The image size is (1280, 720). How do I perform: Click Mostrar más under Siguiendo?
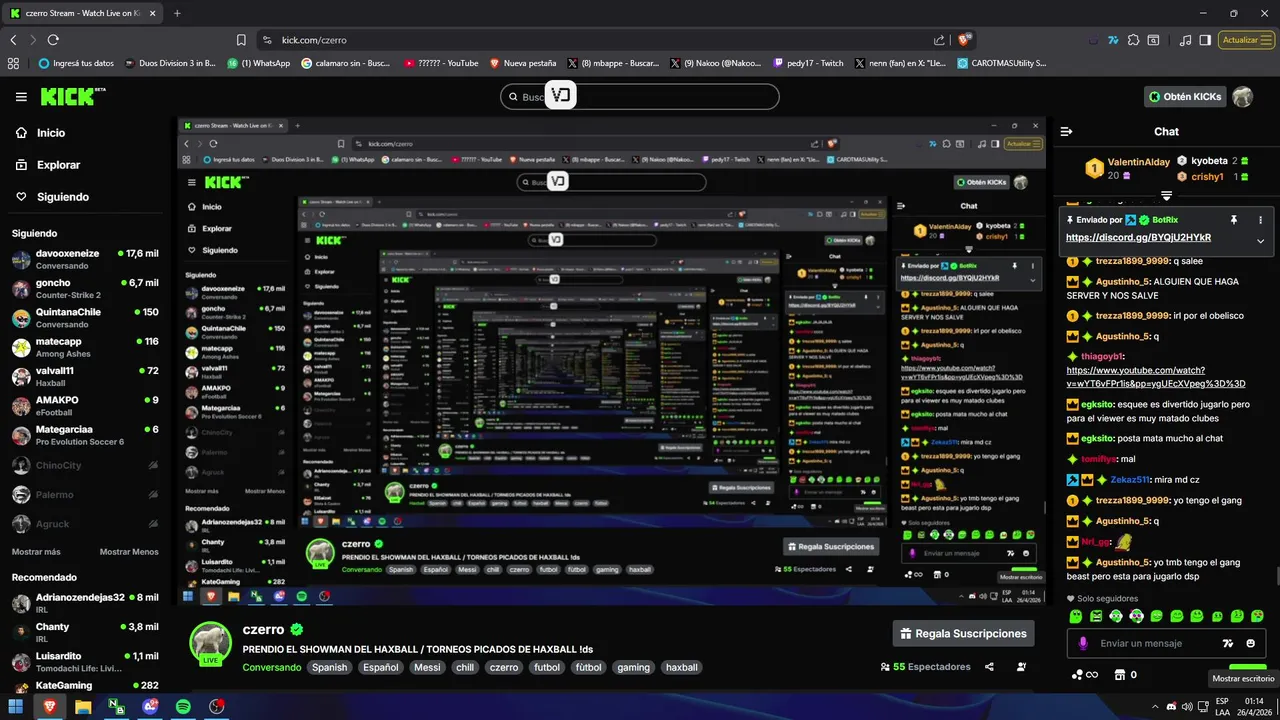[x=36, y=552]
